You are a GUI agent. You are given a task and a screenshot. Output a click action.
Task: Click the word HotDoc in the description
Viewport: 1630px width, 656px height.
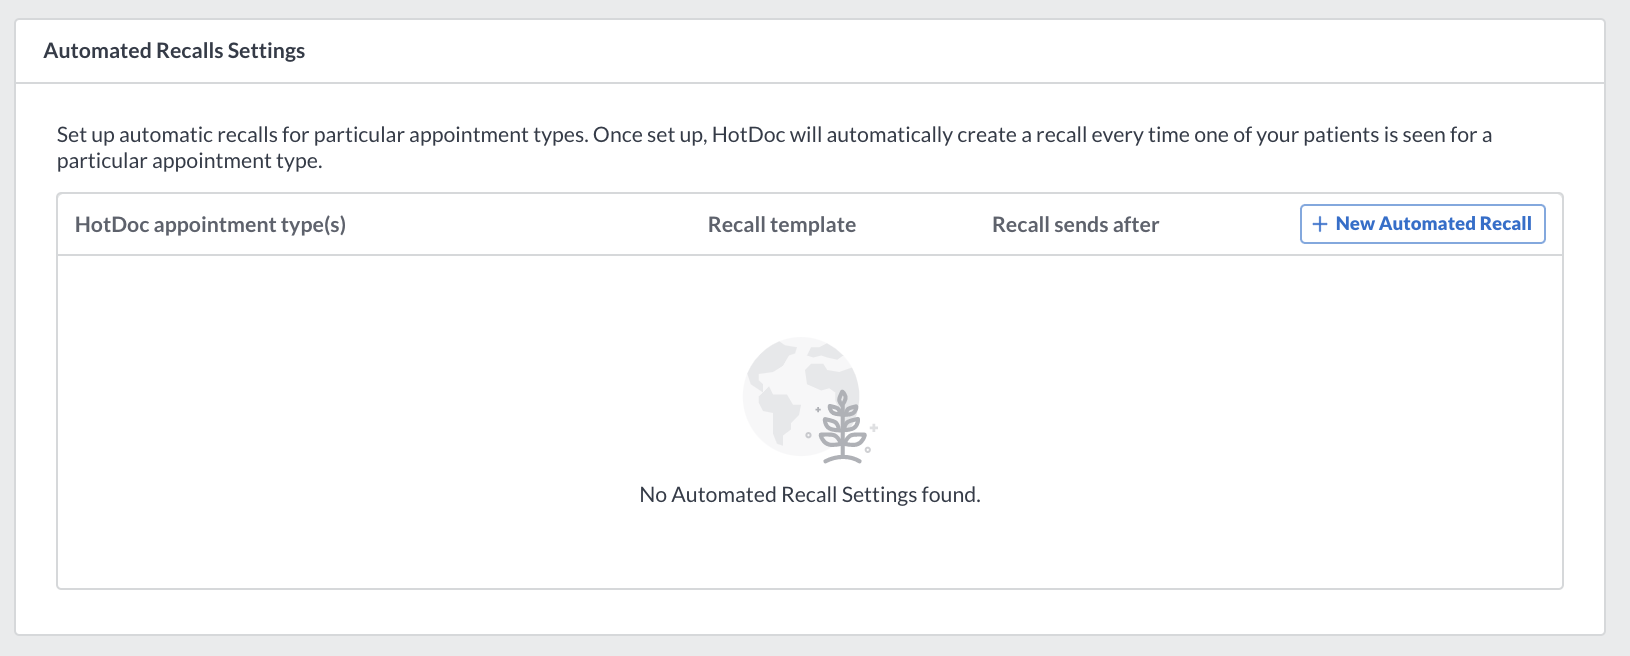[x=748, y=135]
